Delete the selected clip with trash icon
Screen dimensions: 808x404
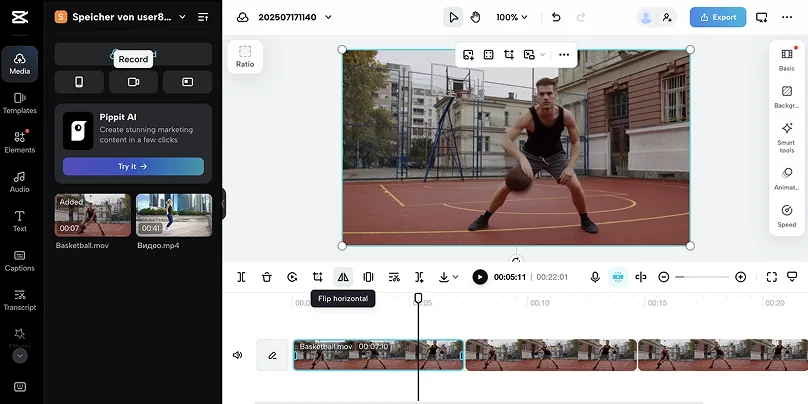266,277
